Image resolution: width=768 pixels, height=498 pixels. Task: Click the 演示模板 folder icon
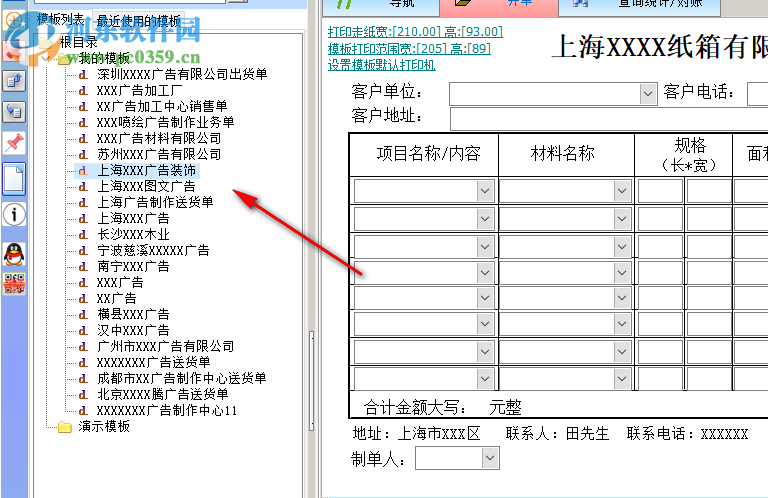point(65,427)
